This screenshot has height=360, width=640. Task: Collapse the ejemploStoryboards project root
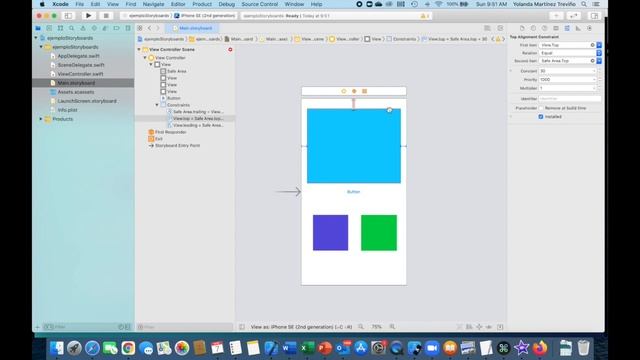click(36, 38)
